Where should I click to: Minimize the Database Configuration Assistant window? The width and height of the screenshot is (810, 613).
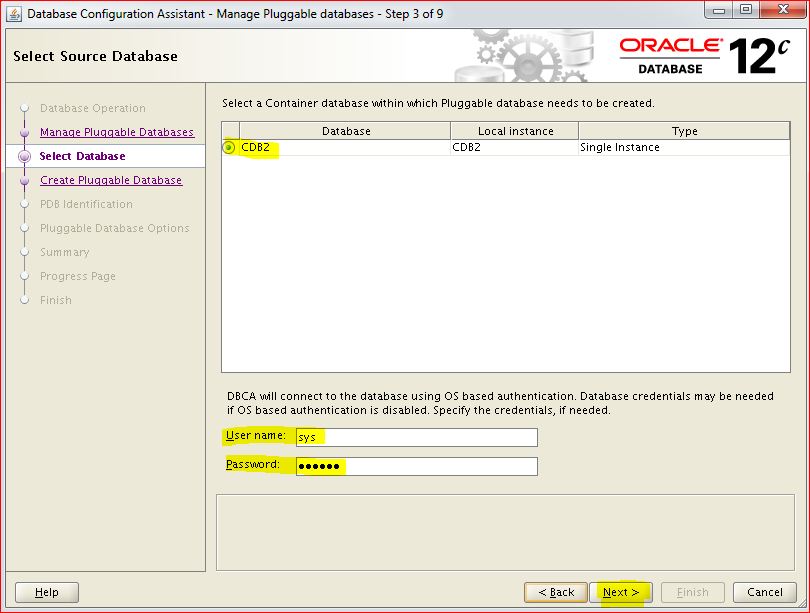pyautogui.click(x=719, y=11)
